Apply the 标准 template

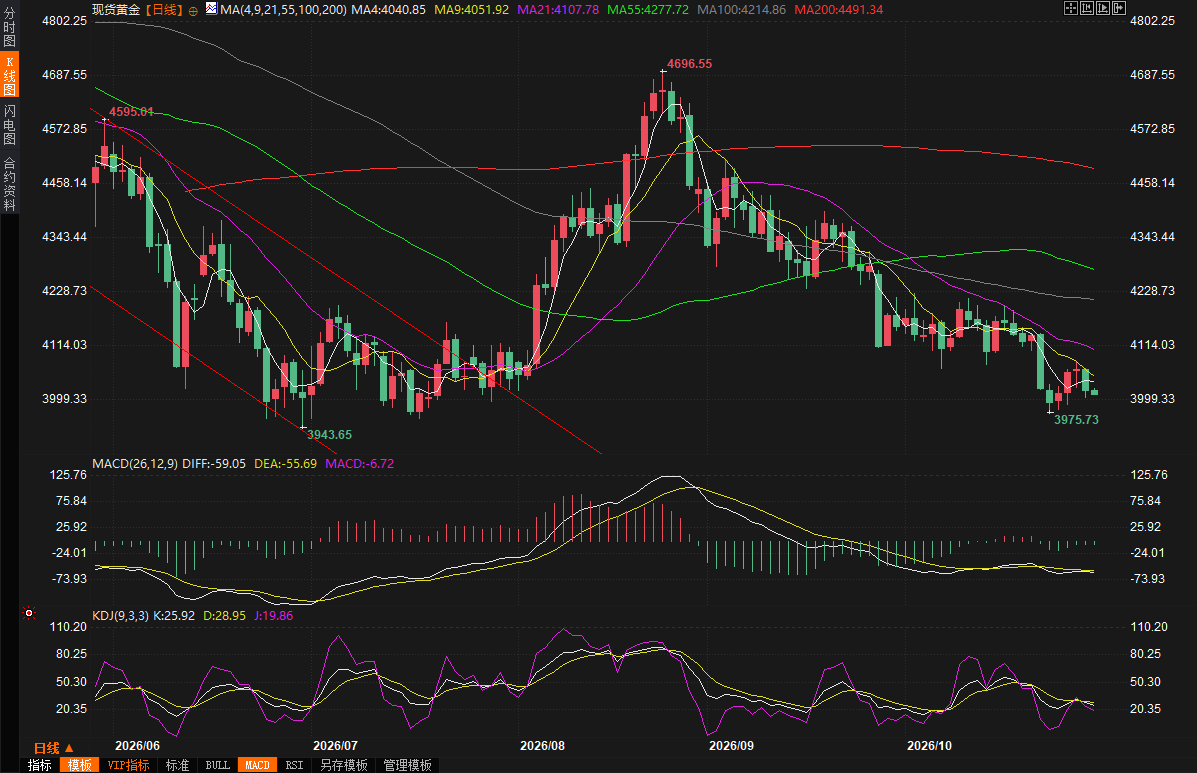click(177, 765)
